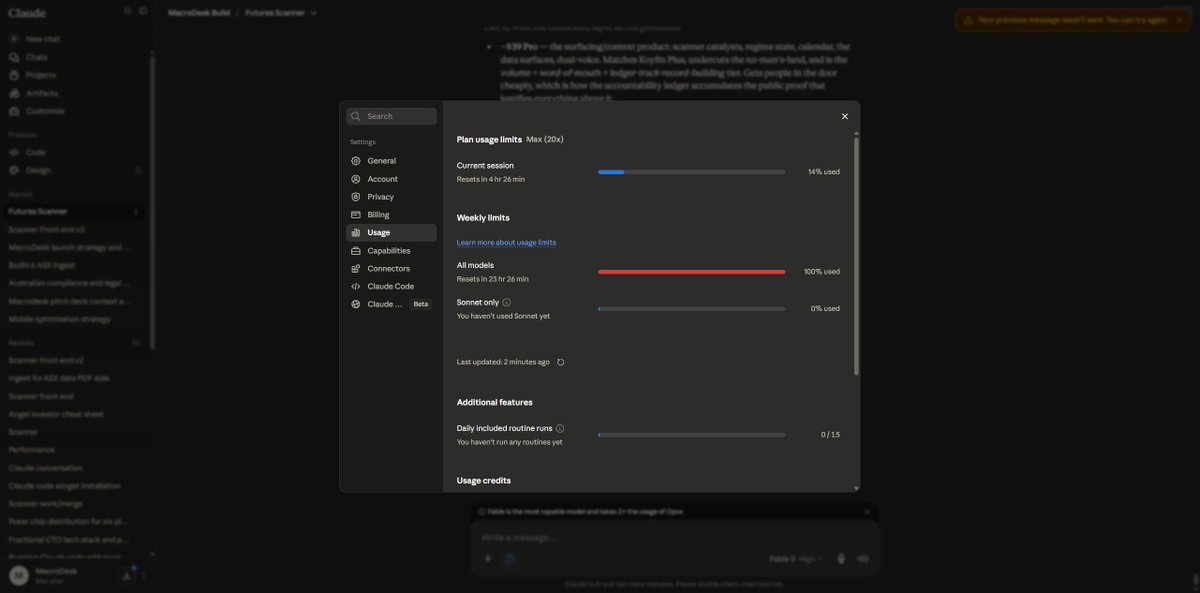Dismiss the 'message wasn't sent' notification
1200x593 pixels.
pos(1179,20)
